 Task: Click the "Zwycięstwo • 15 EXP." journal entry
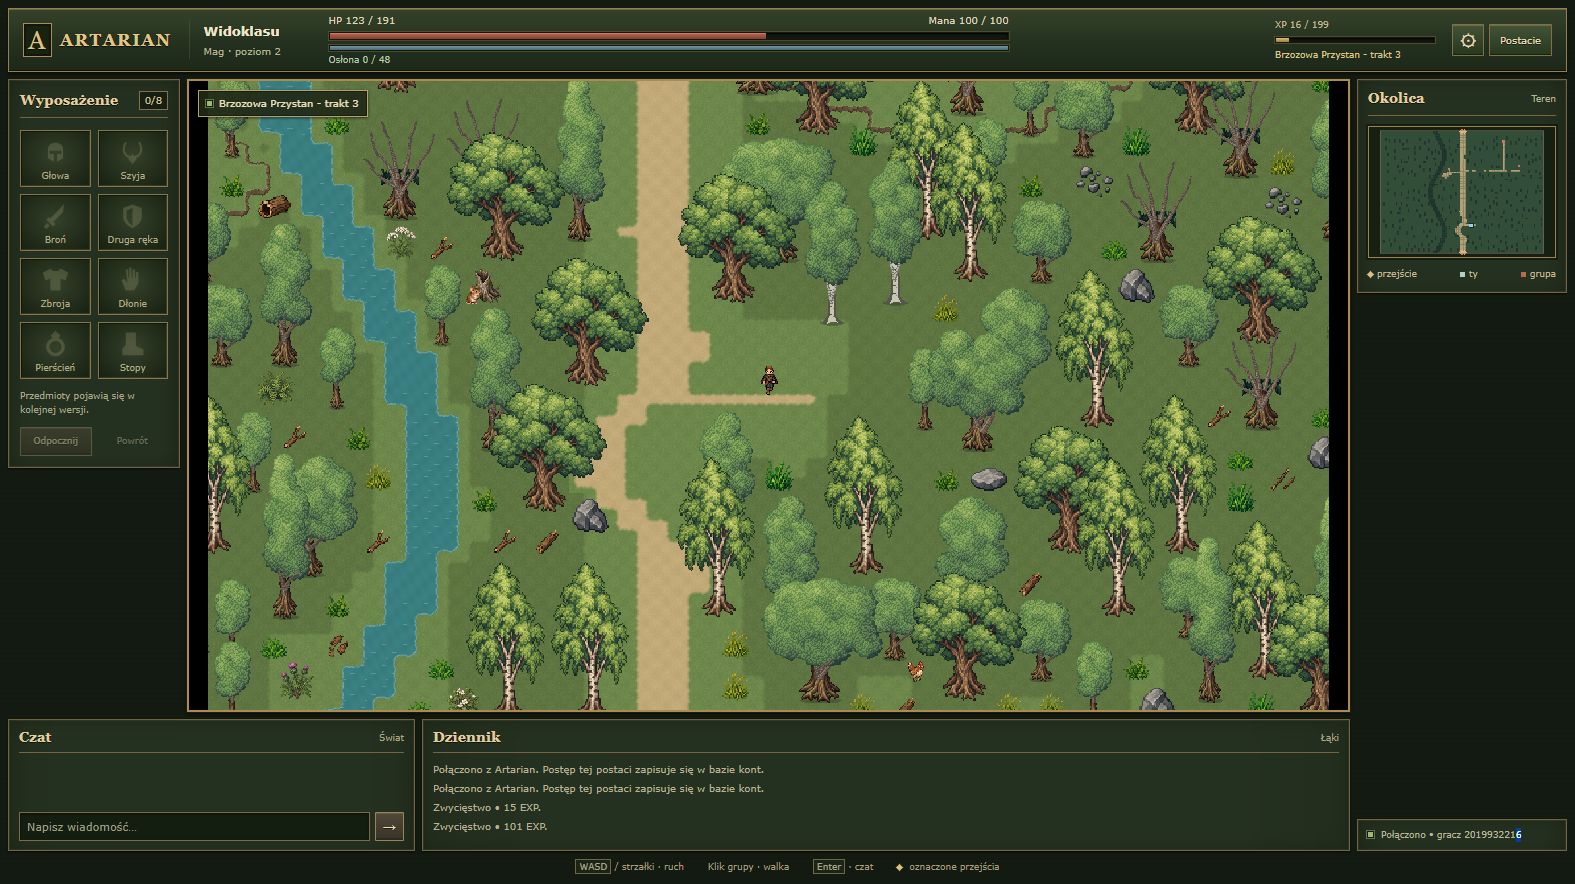tap(487, 808)
